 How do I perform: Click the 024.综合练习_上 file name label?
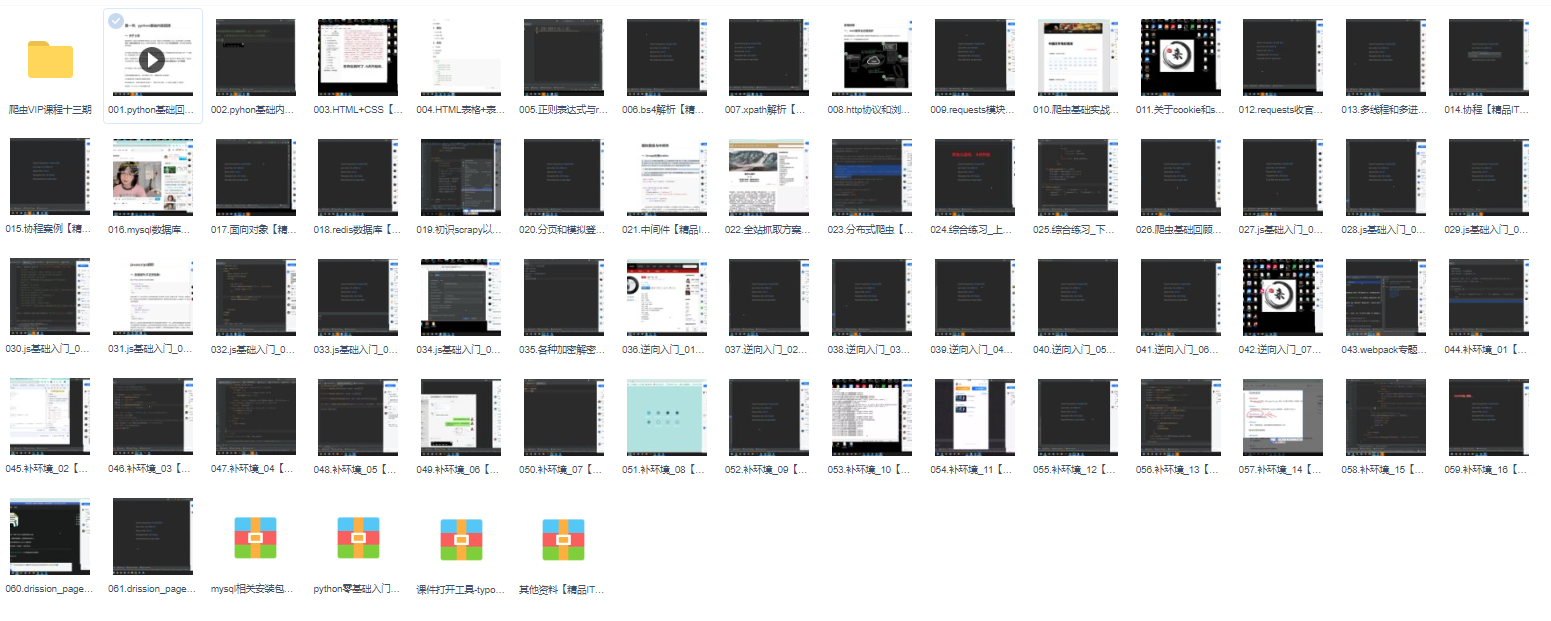coord(975,230)
